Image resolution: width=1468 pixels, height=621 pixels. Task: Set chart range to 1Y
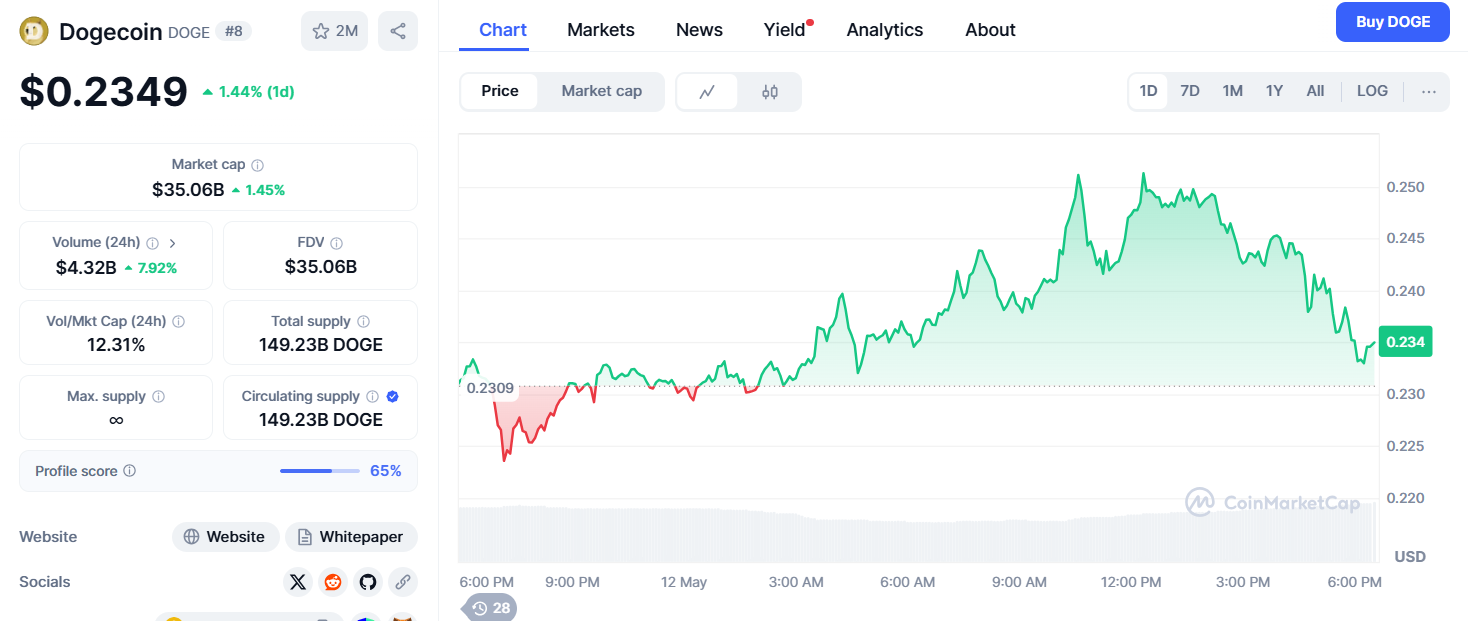(1274, 91)
